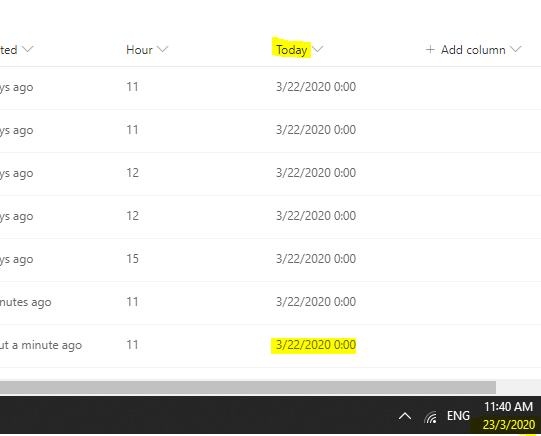Select the Today column header label
The image size is (541, 436).
click(x=292, y=50)
